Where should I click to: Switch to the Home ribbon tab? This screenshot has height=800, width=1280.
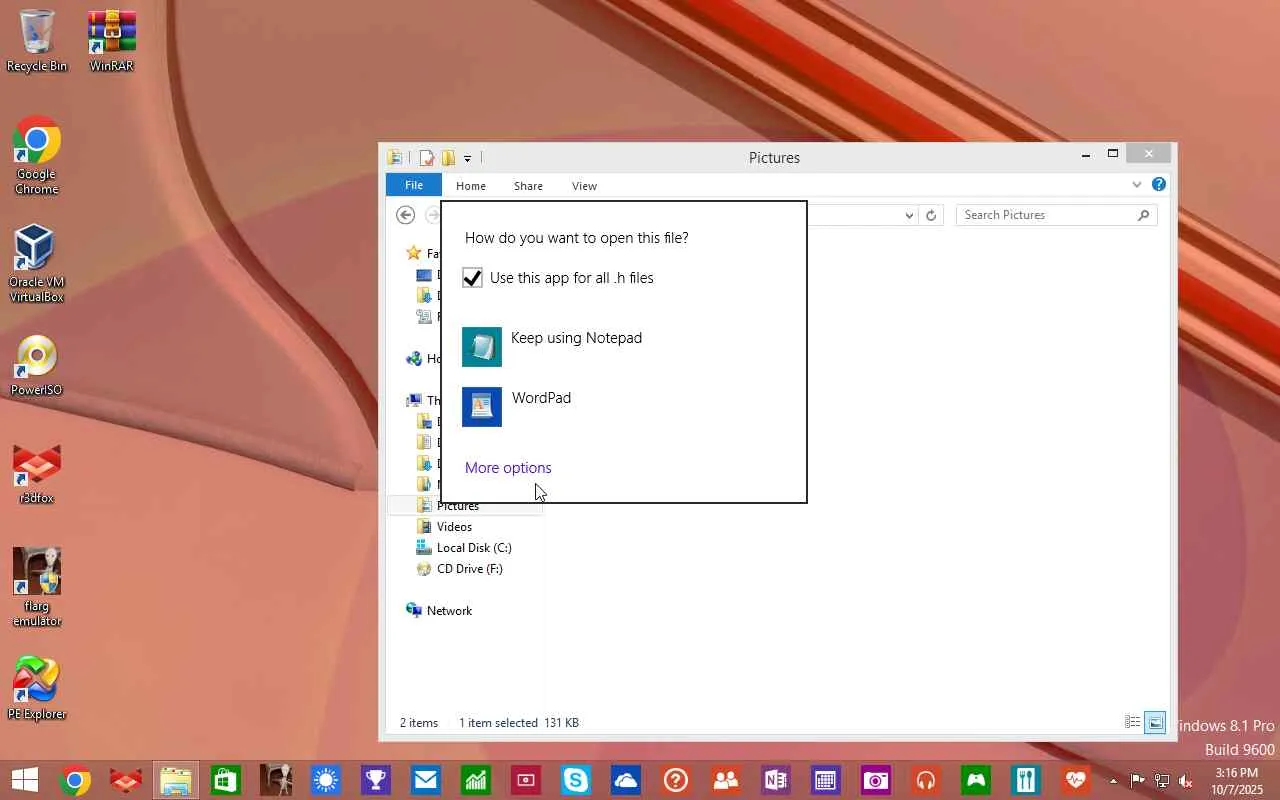pos(471,186)
